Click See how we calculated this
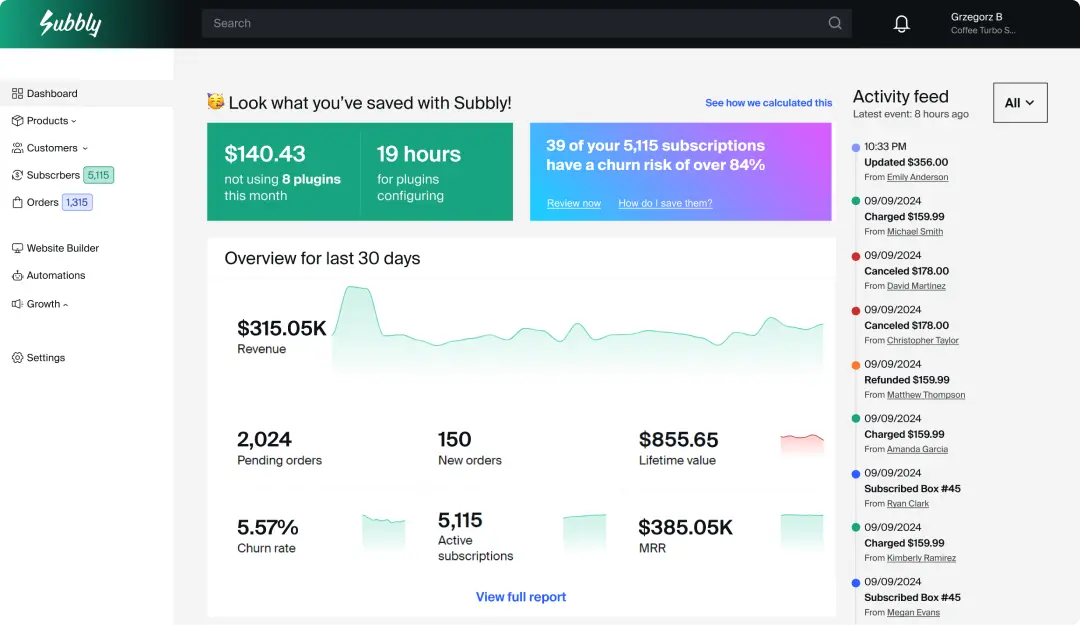The height and width of the screenshot is (625, 1080). 768,103
